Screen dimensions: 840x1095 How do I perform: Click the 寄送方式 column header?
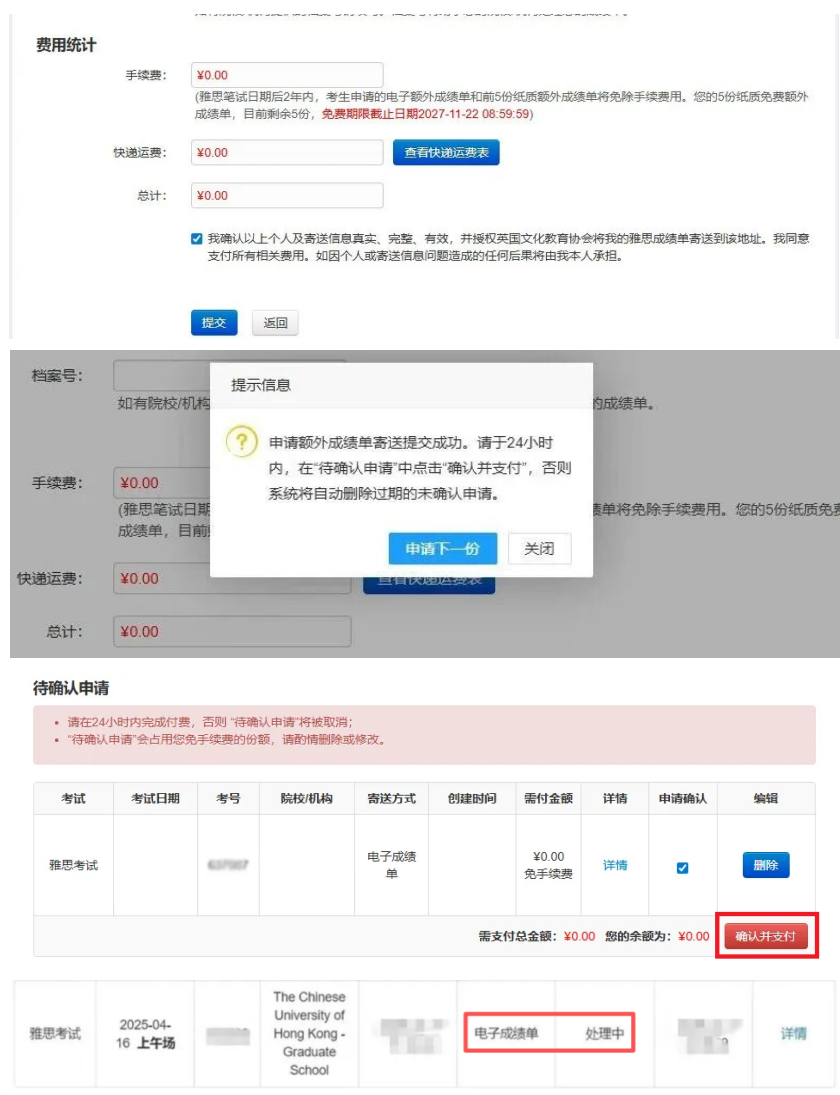pos(391,798)
